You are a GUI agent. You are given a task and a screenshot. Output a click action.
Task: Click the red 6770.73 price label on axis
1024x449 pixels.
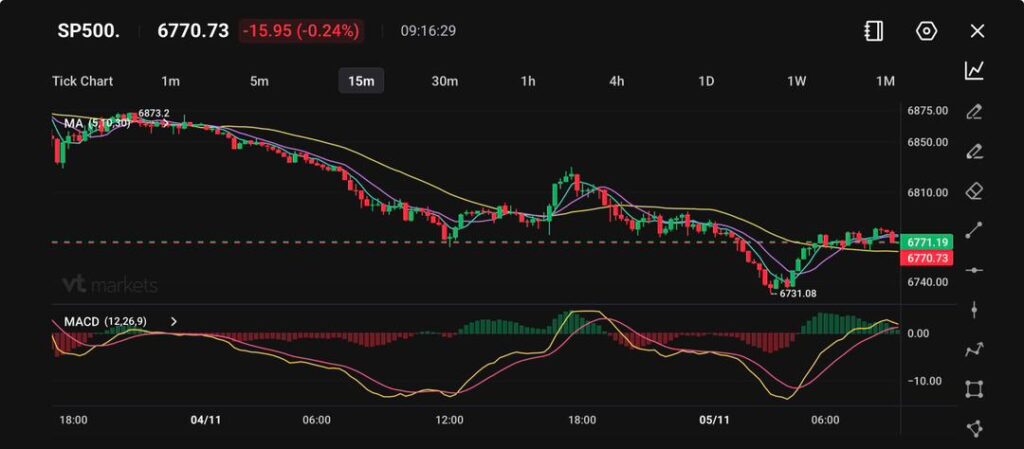coord(926,258)
